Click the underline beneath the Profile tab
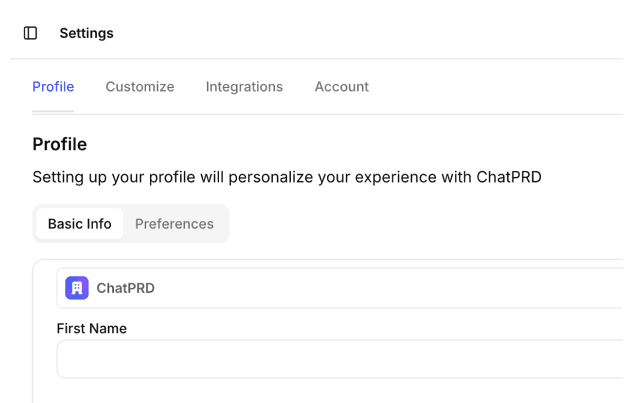The width and height of the screenshot is (624, 403). pos(53,111)
